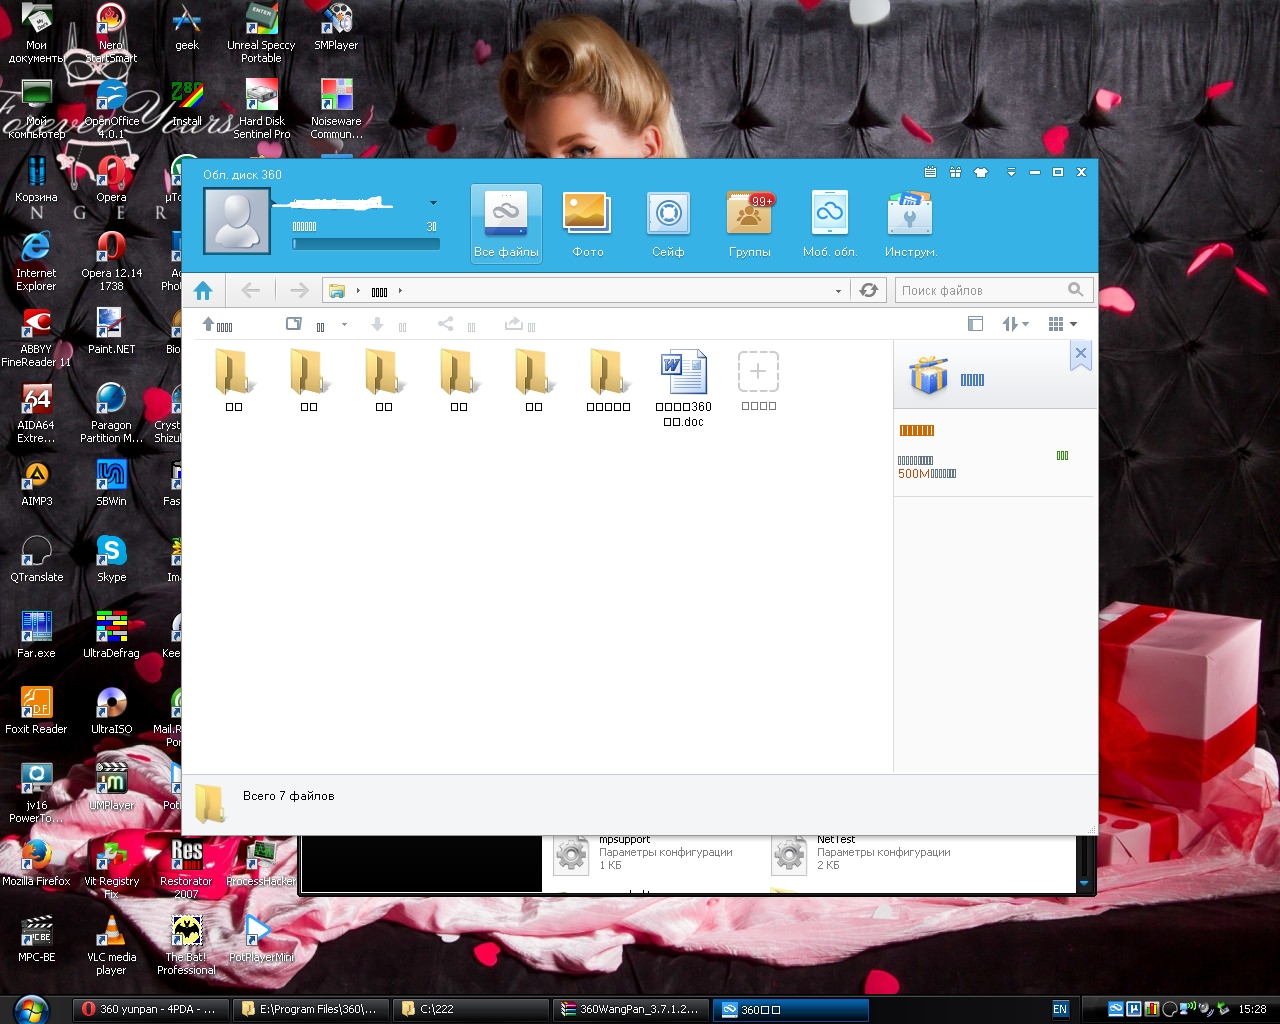Viewport: 1280px width, 1024px height.
Task: Open the Инструм. tools section
Action: (x=910, y=224)
